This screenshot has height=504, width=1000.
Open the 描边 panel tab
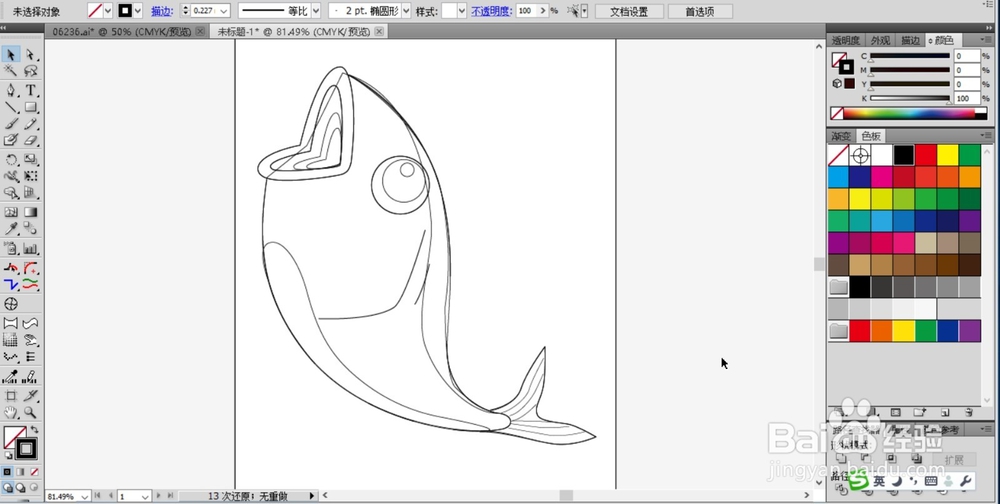point(910,40)
